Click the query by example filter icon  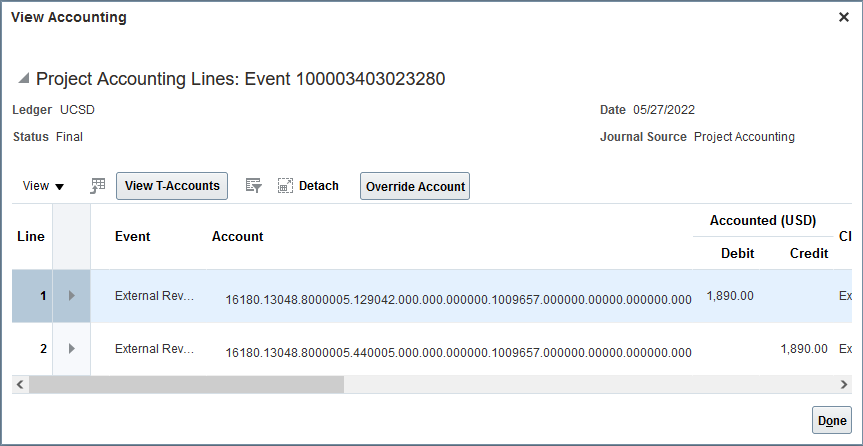tap(254, 186)
